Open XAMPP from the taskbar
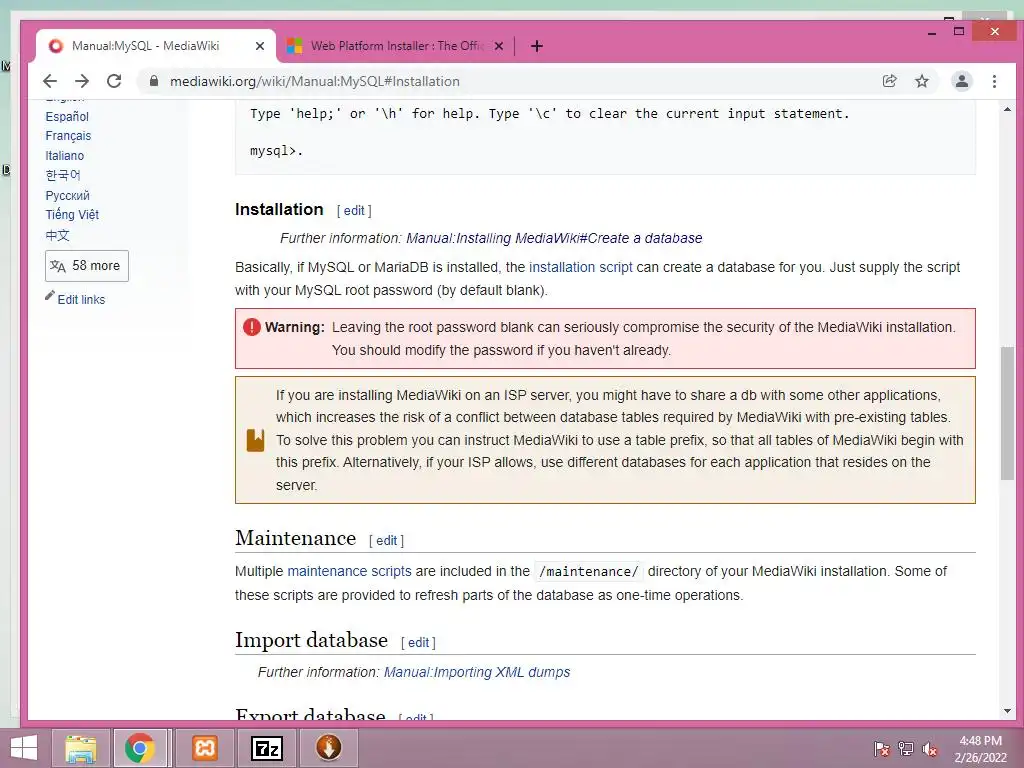Screen dimensions: 1024x768 pyautogui.click(x=204, y=748)
